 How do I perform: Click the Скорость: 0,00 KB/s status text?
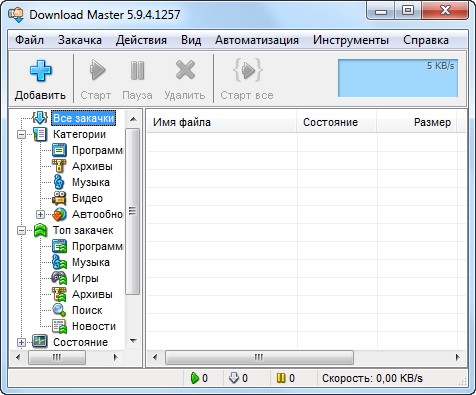point(372,378)
